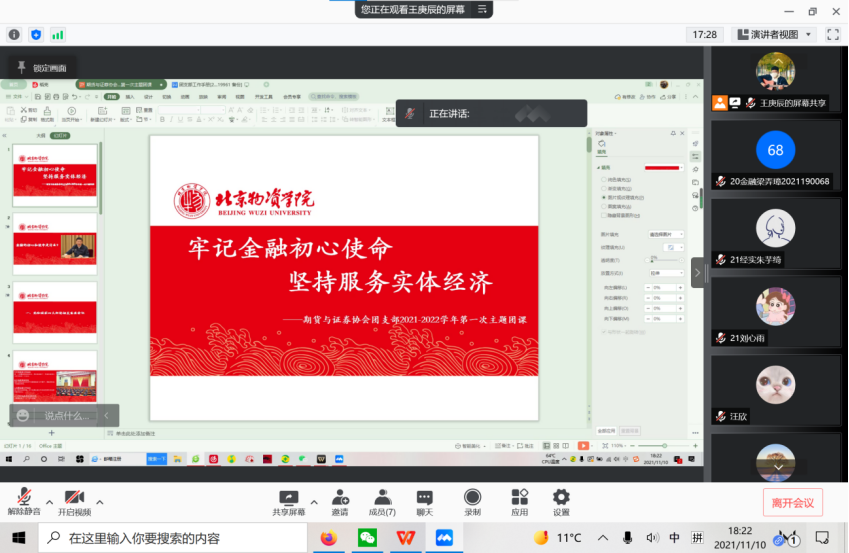This screenshot has width=849, height=553.
Task: Expand audio options arrow beside 解除静音
Action: [x=49, y=501]
